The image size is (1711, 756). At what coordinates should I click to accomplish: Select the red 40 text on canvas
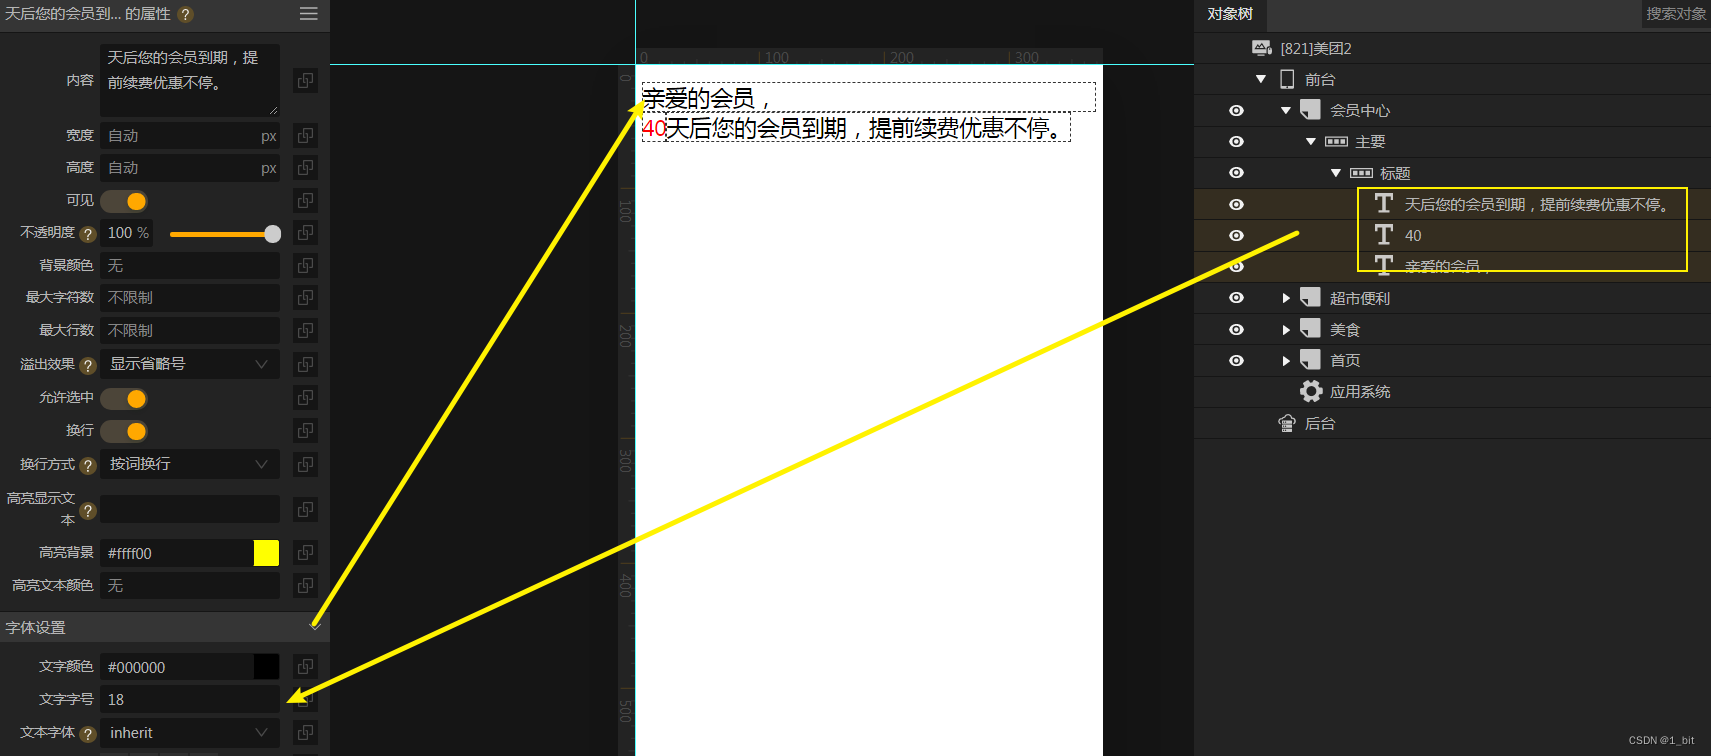point(654,128)
